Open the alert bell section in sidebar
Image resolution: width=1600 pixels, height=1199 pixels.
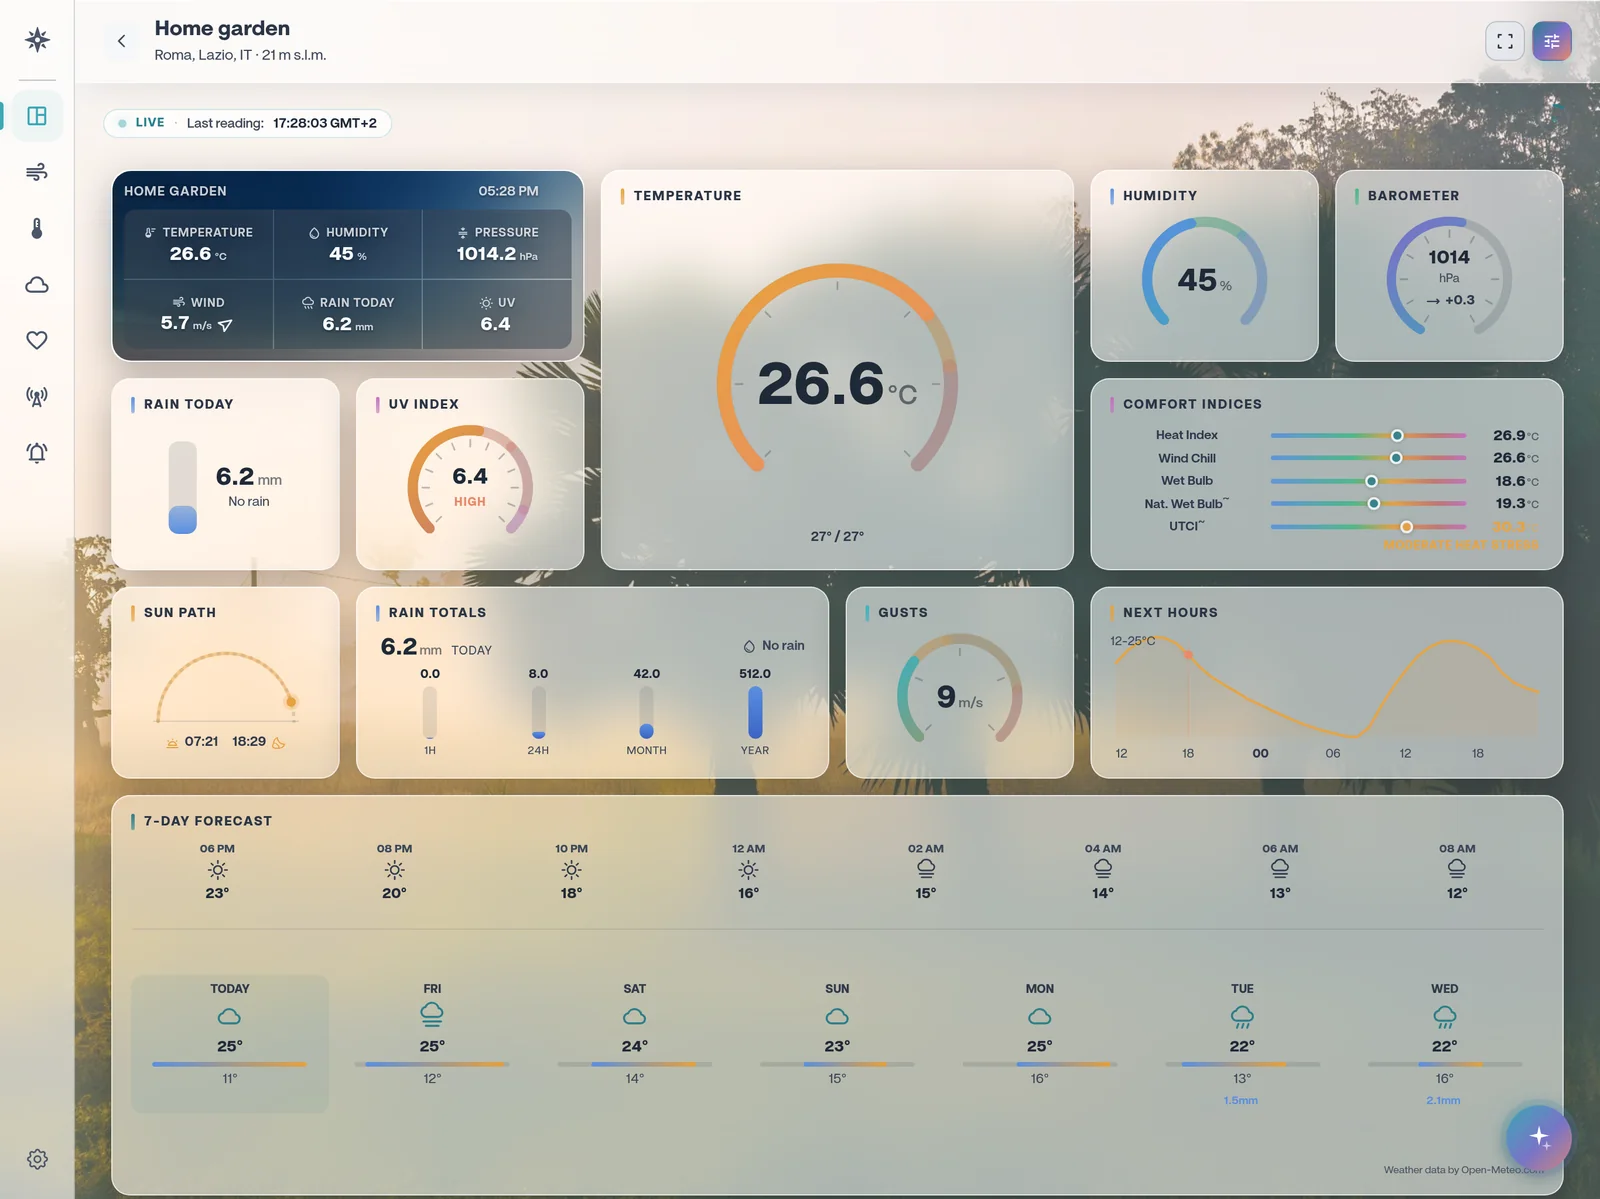[37, 453]
